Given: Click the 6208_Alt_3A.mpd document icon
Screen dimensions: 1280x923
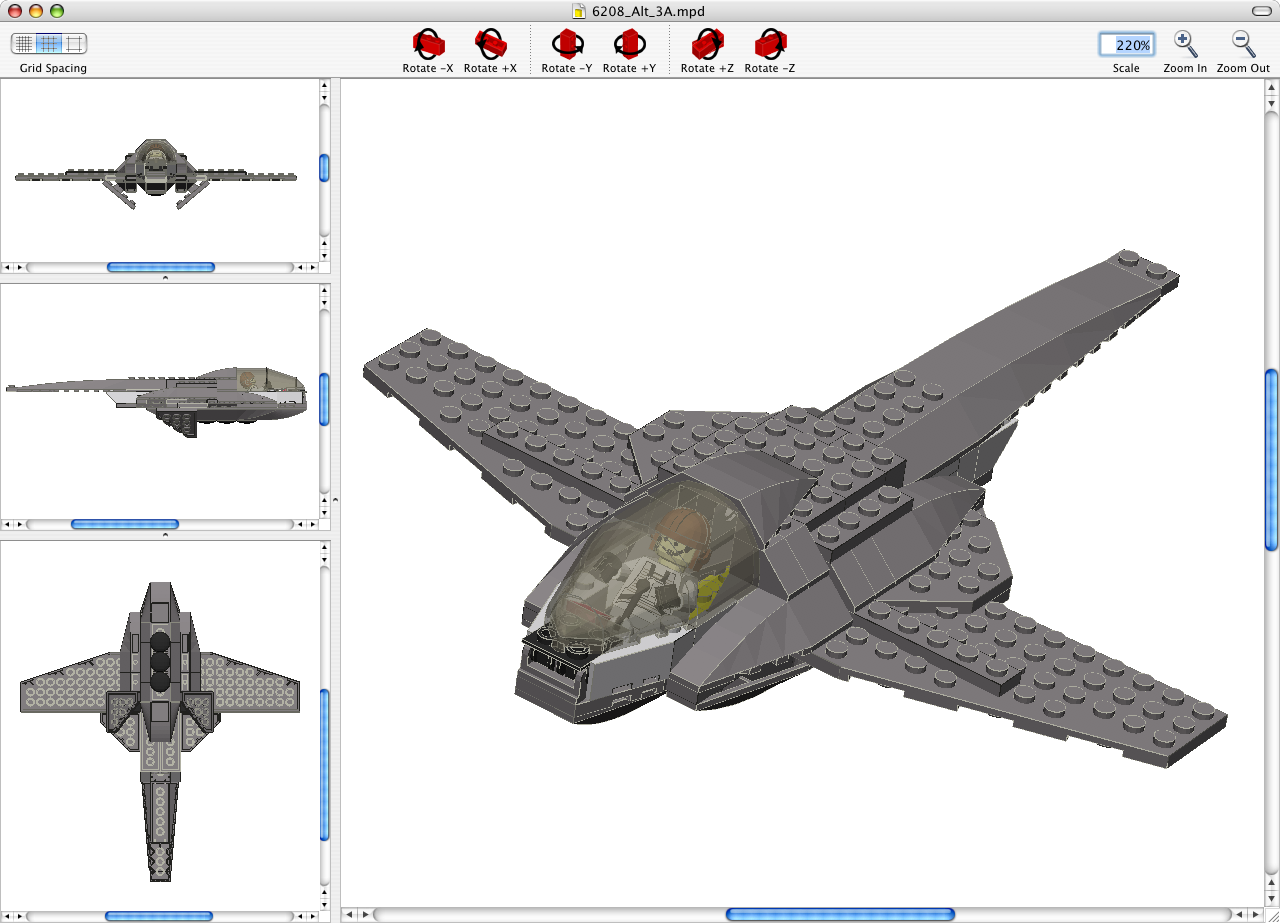Looking at the screenshot, I should (x=579, y=10).
